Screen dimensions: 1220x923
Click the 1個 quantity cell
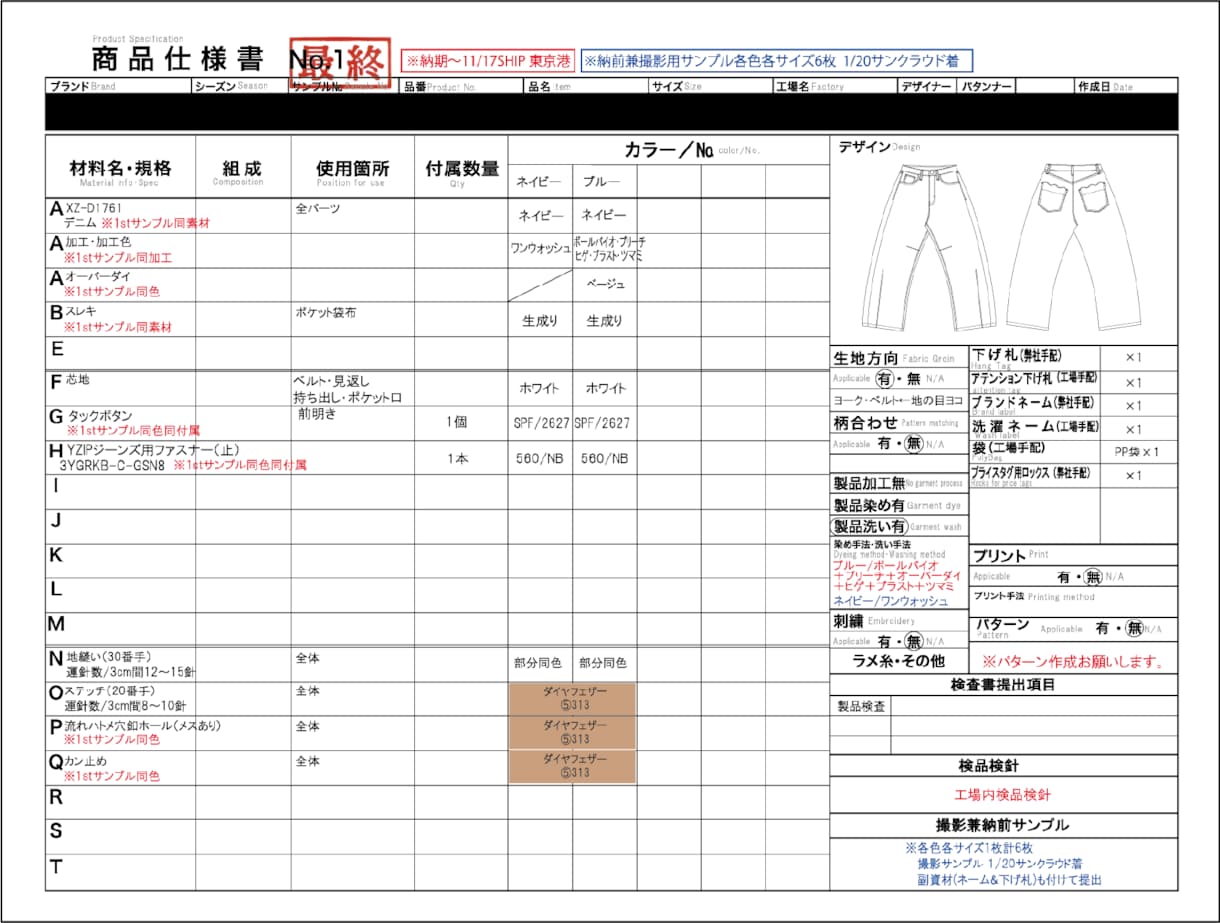[457, 423]
